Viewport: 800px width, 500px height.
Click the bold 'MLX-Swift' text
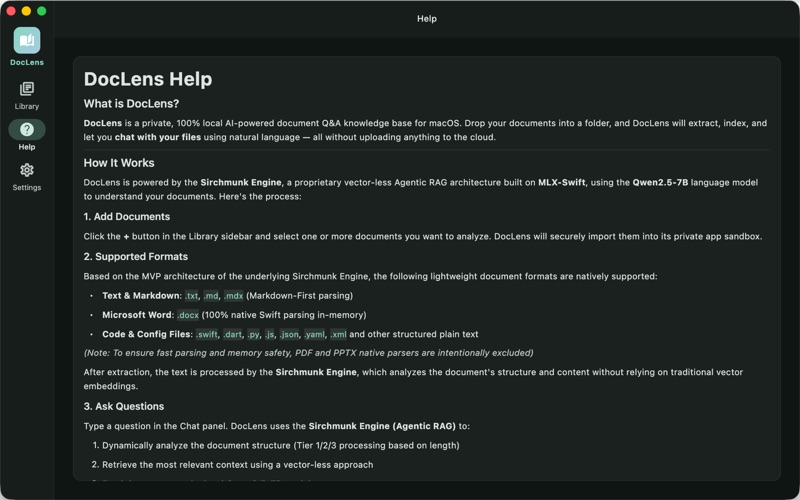click(562, 183)
